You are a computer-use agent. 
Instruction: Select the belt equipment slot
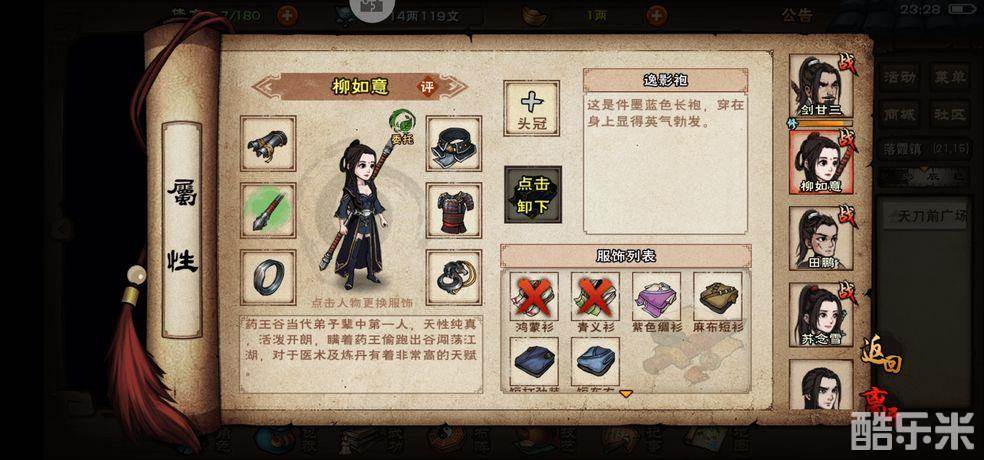(x=454, y=143)
